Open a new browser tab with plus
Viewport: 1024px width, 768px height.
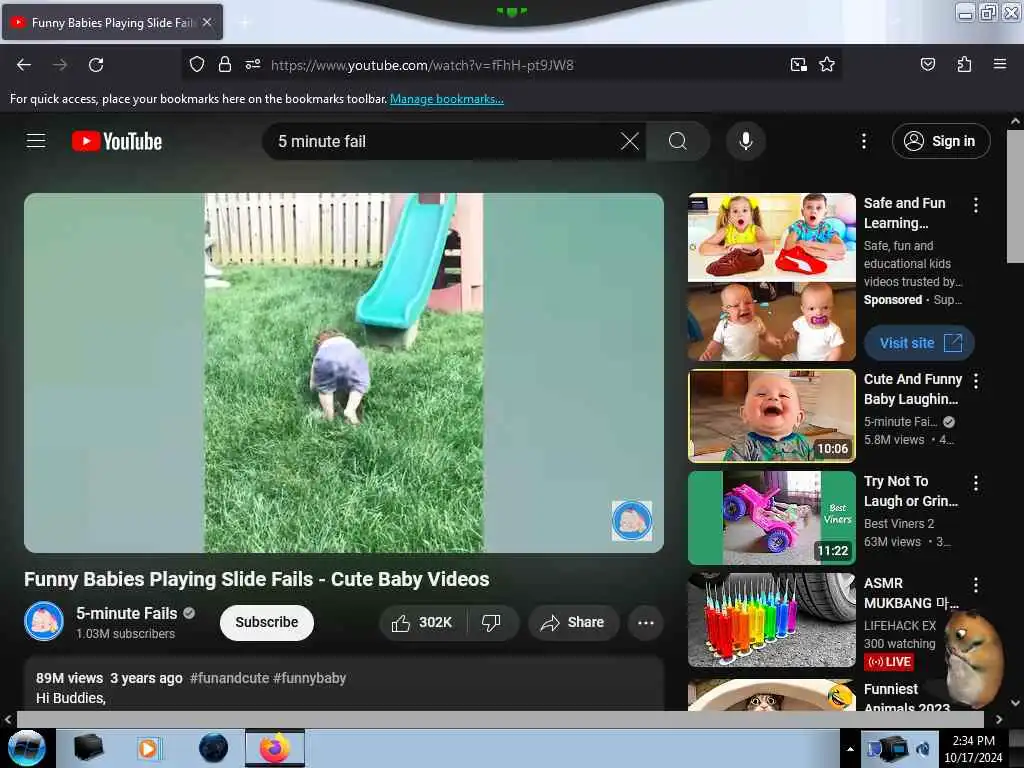[x=245, y=23]
